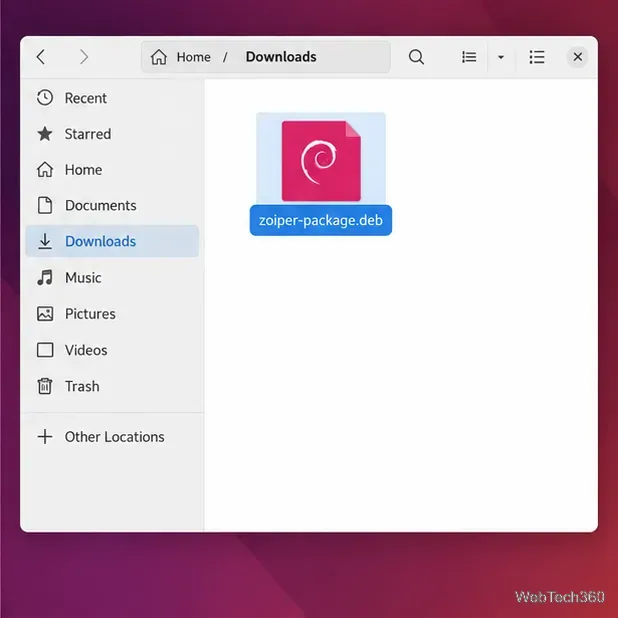Close the Files window
The height and width of the screenshot is (618, 618).
[577, 57]
